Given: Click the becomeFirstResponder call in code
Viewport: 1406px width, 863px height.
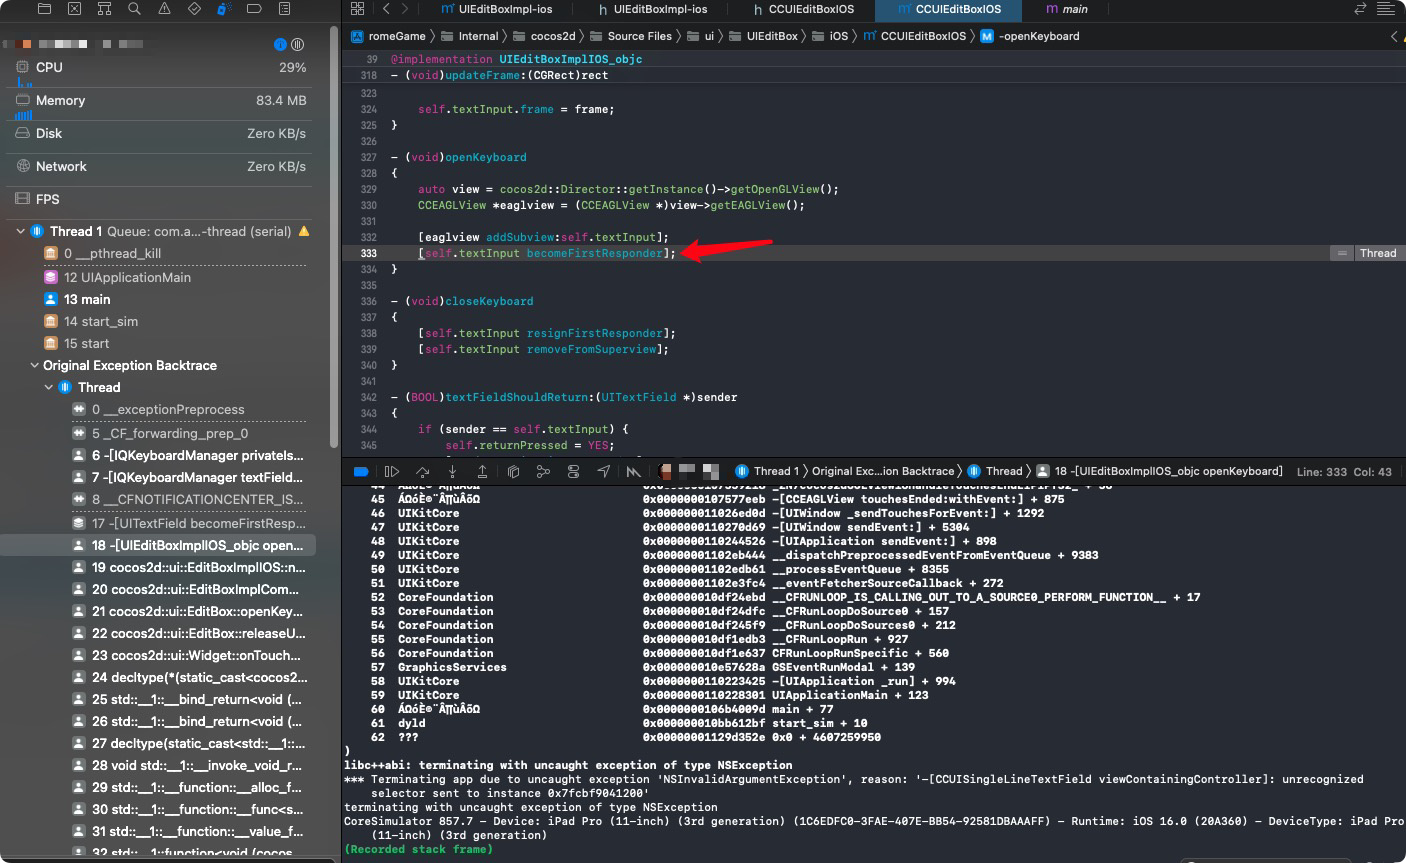Looking at the screenshot, I should pos(594,253).
